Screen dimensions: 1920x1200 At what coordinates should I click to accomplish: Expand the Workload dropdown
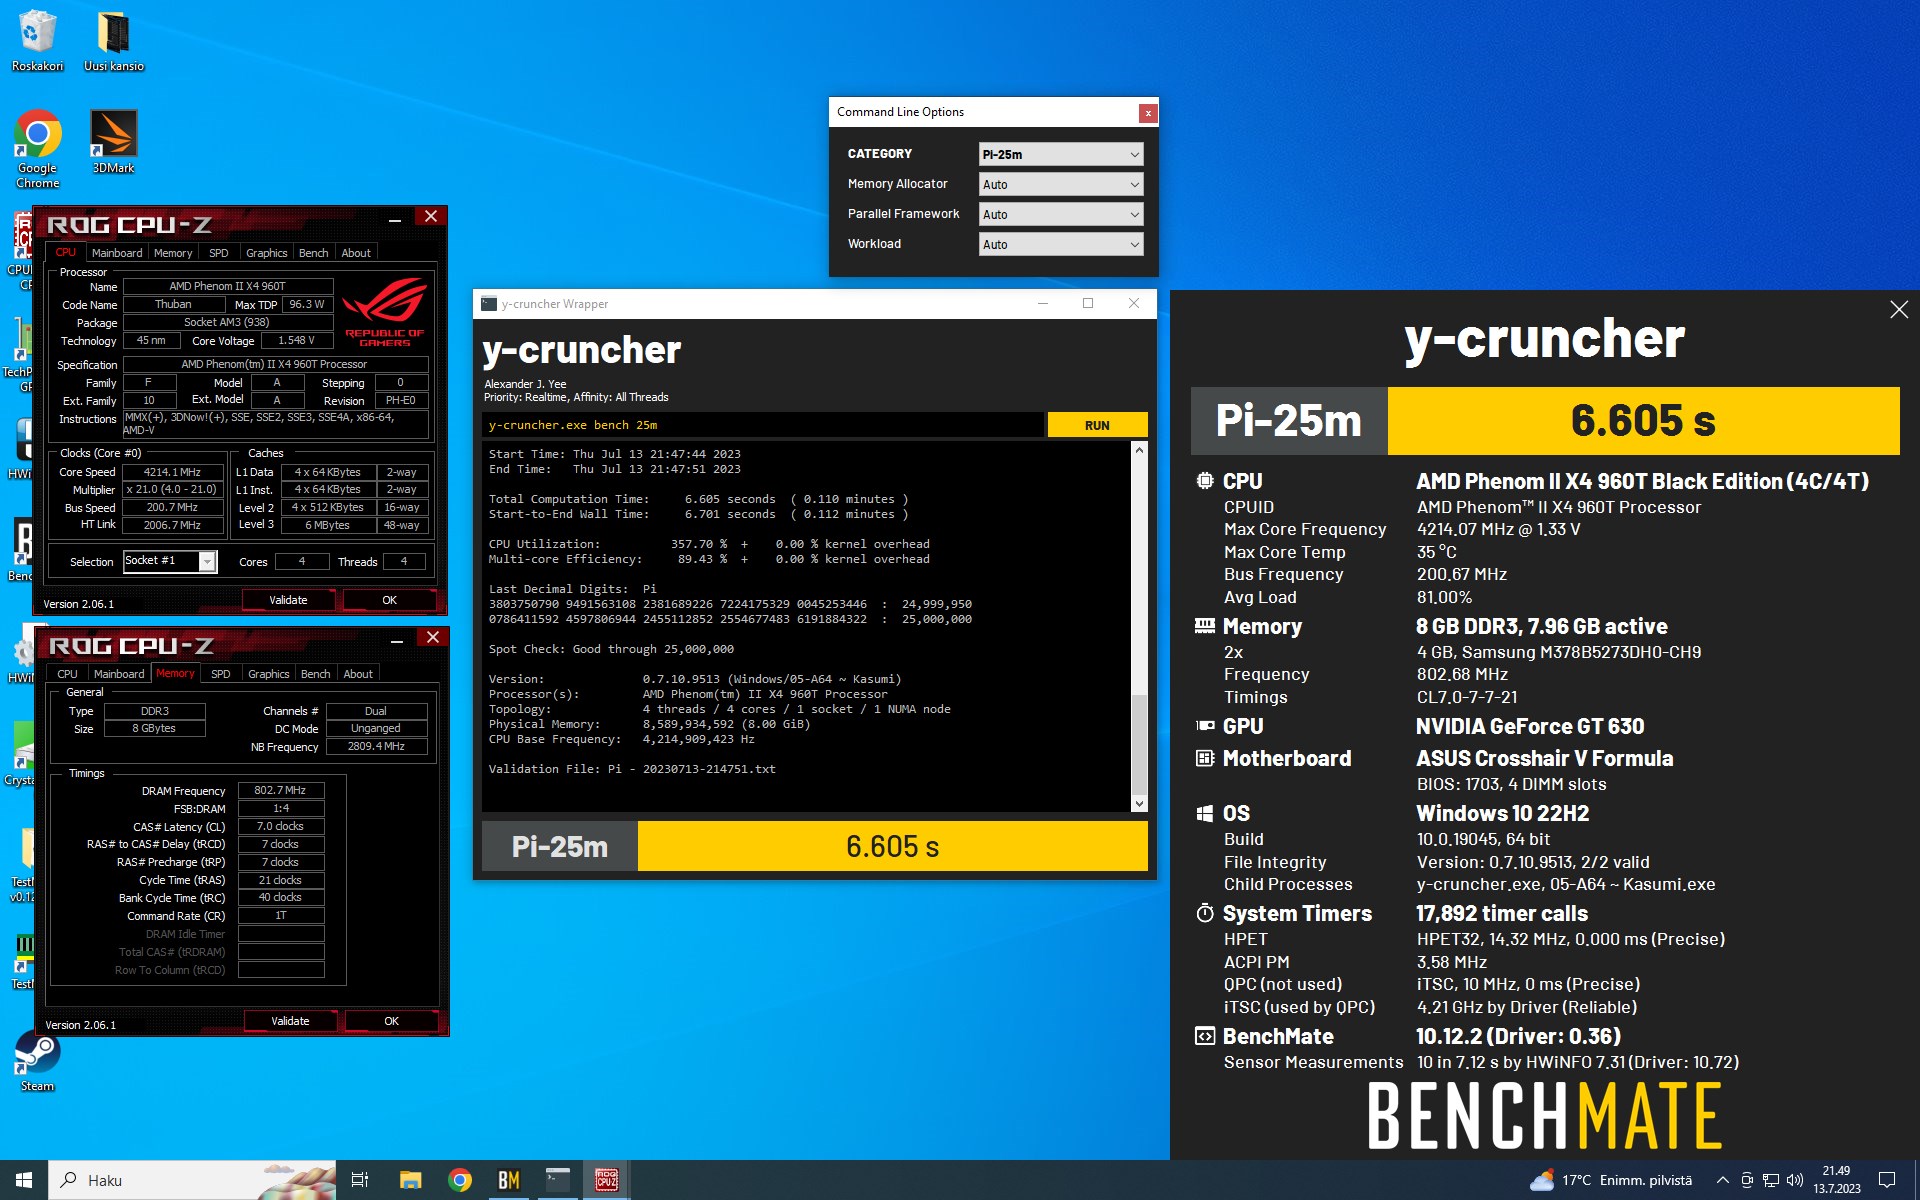1060,244
